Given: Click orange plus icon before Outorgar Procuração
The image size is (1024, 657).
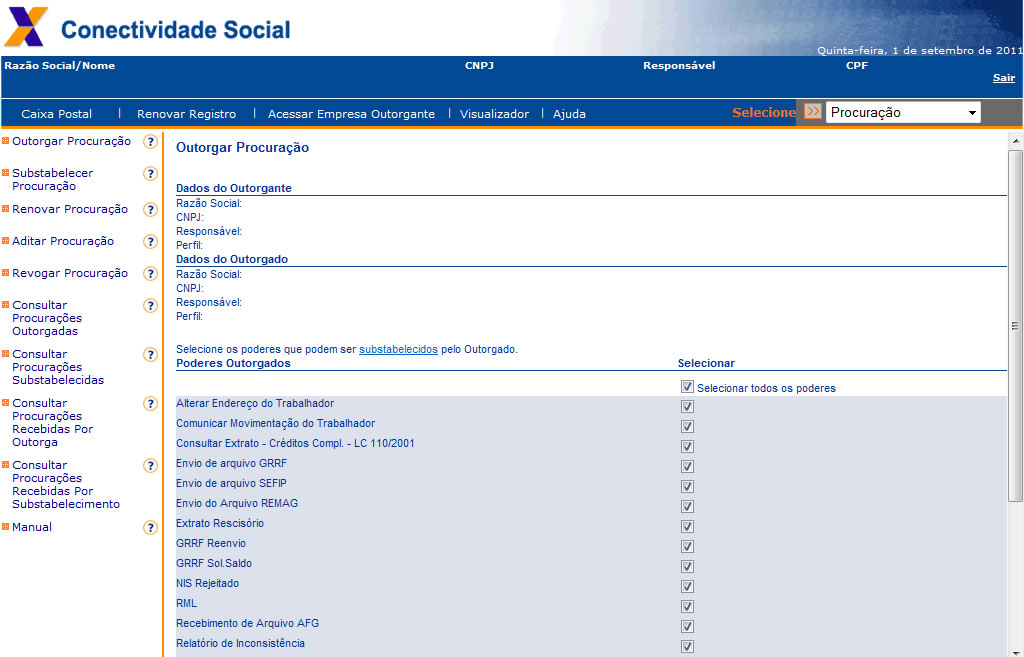Looking at the screenshot, I should click(x=5, y=140).
